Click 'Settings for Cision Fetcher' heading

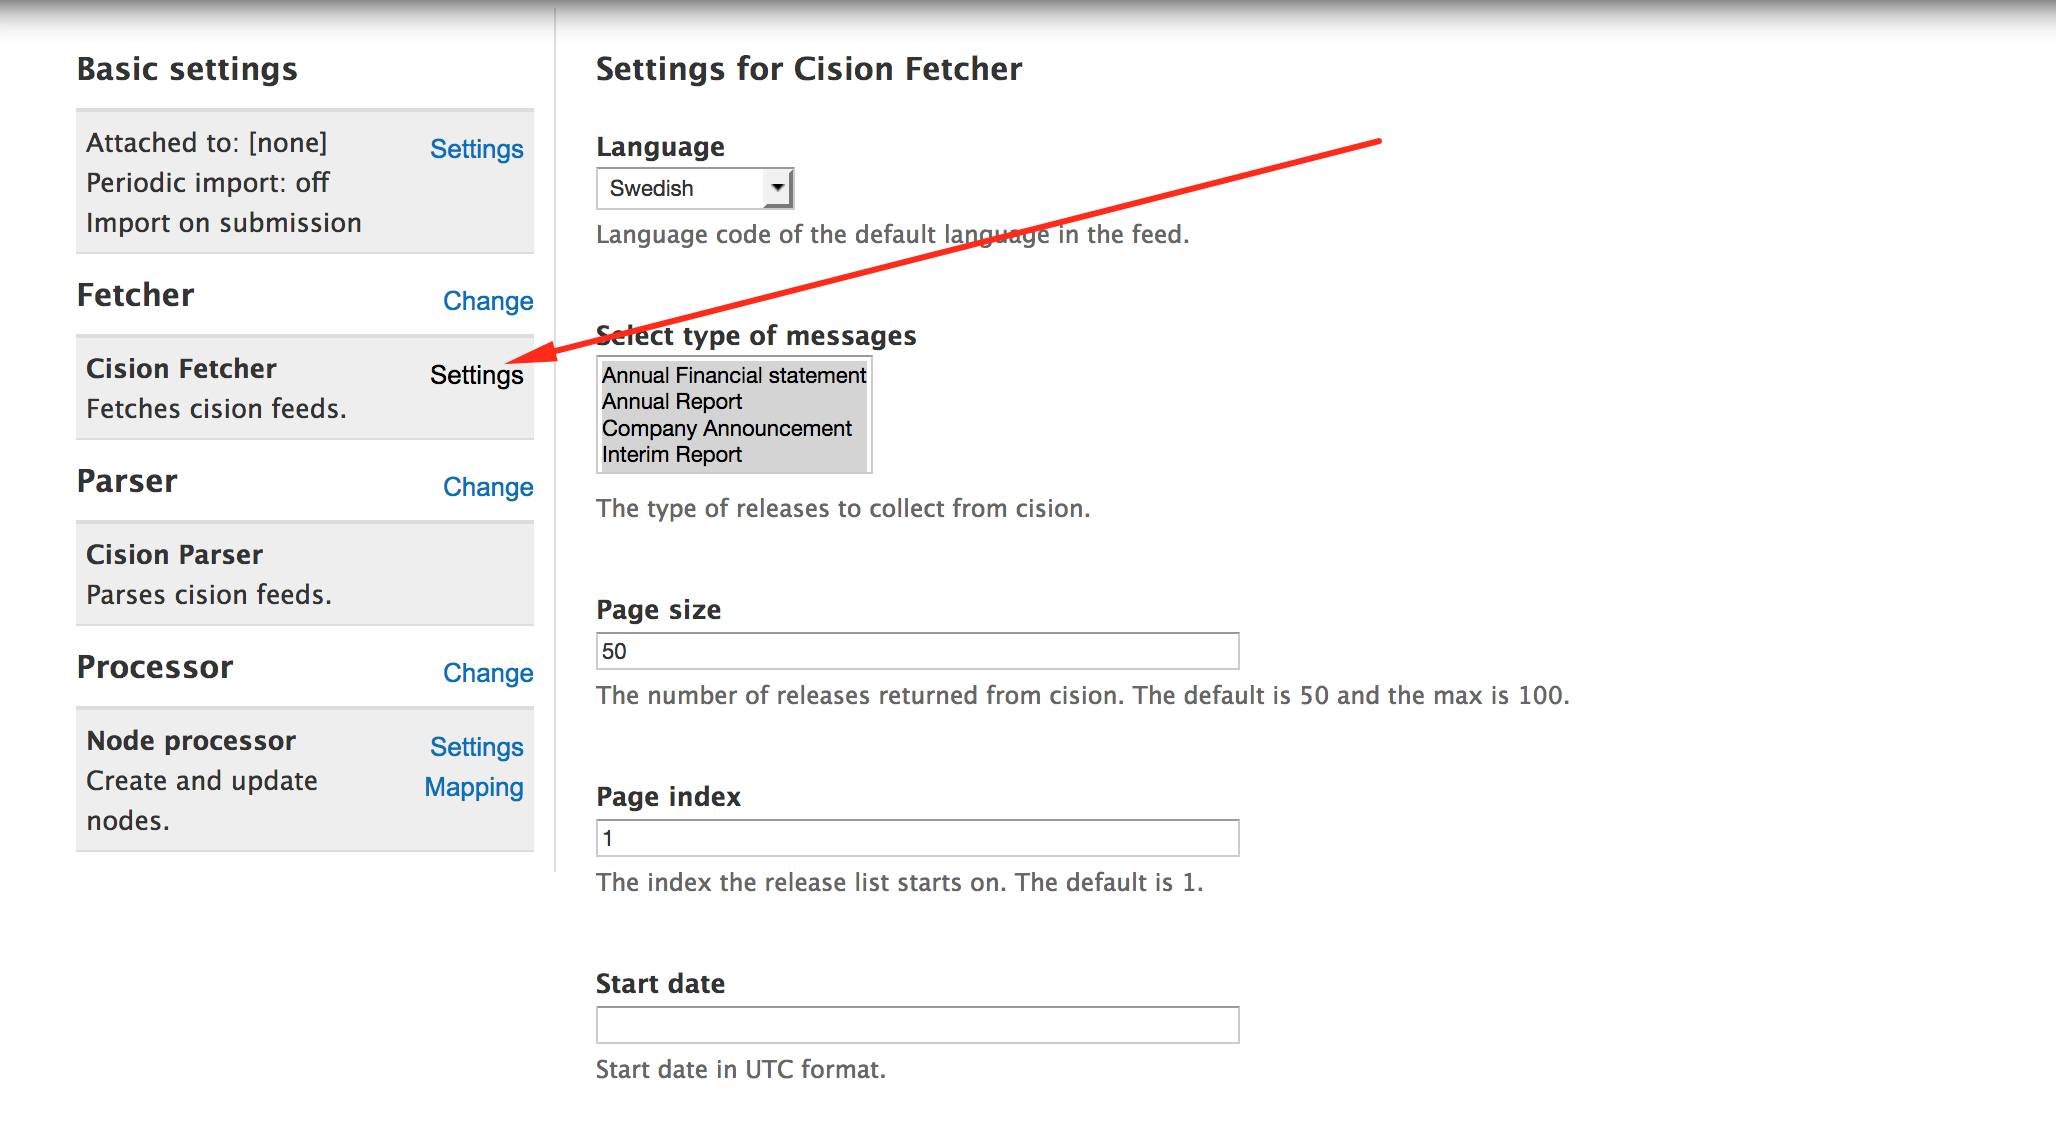pyautogui.click(x=809, y=69)
